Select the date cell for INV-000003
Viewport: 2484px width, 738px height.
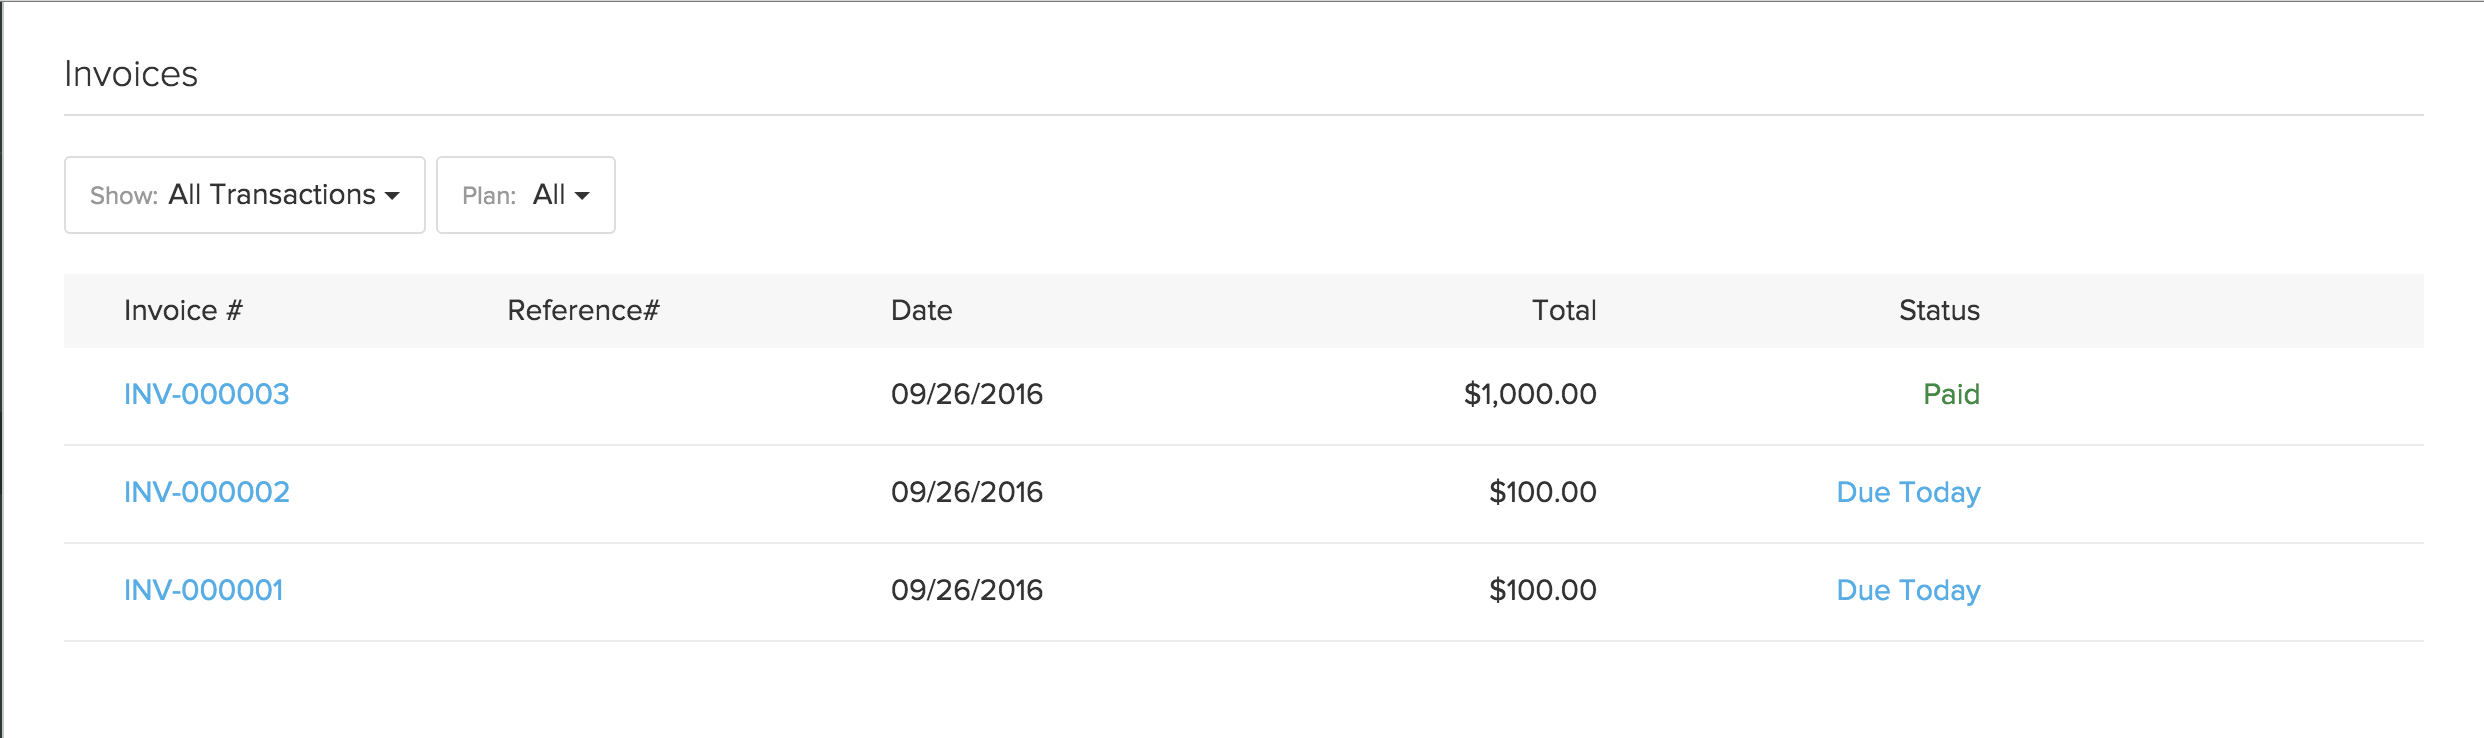(x=966, y=394)
